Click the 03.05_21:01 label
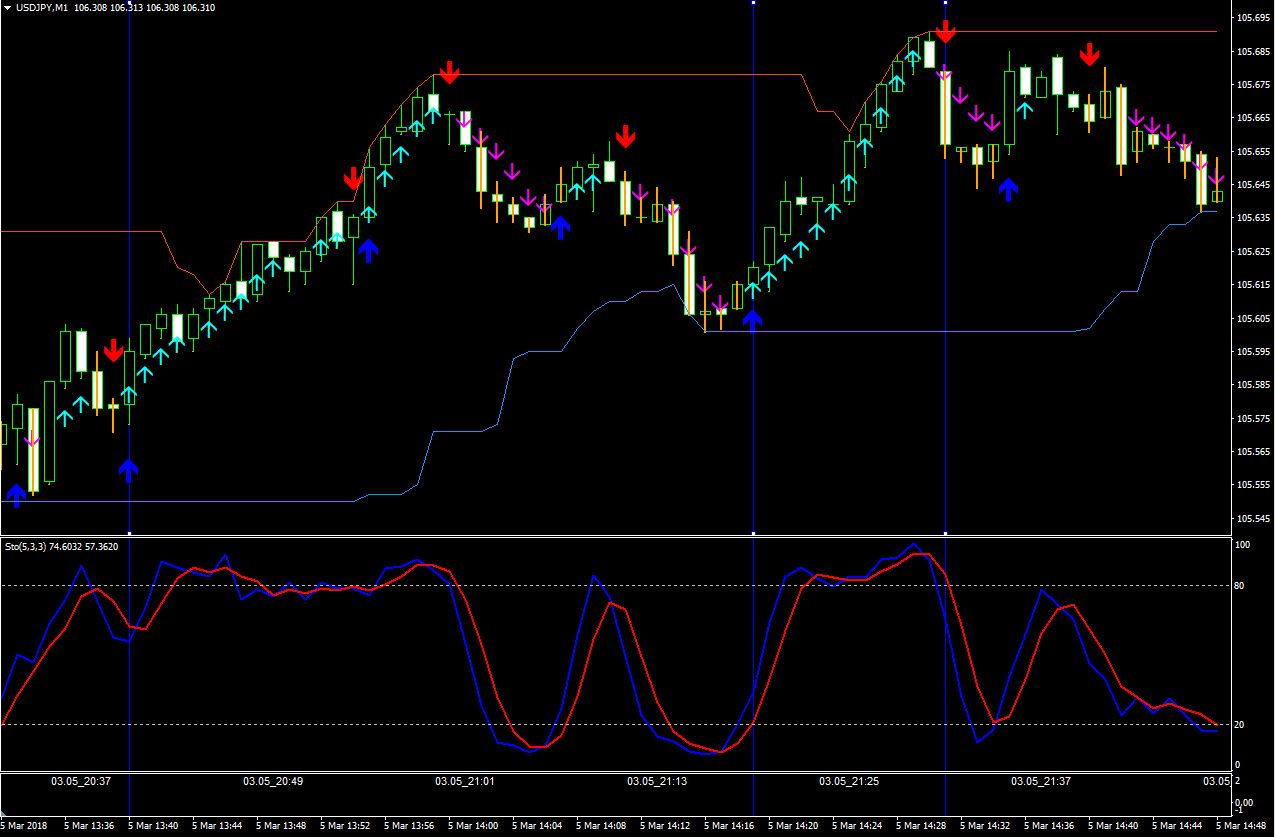 pos(465,780)
